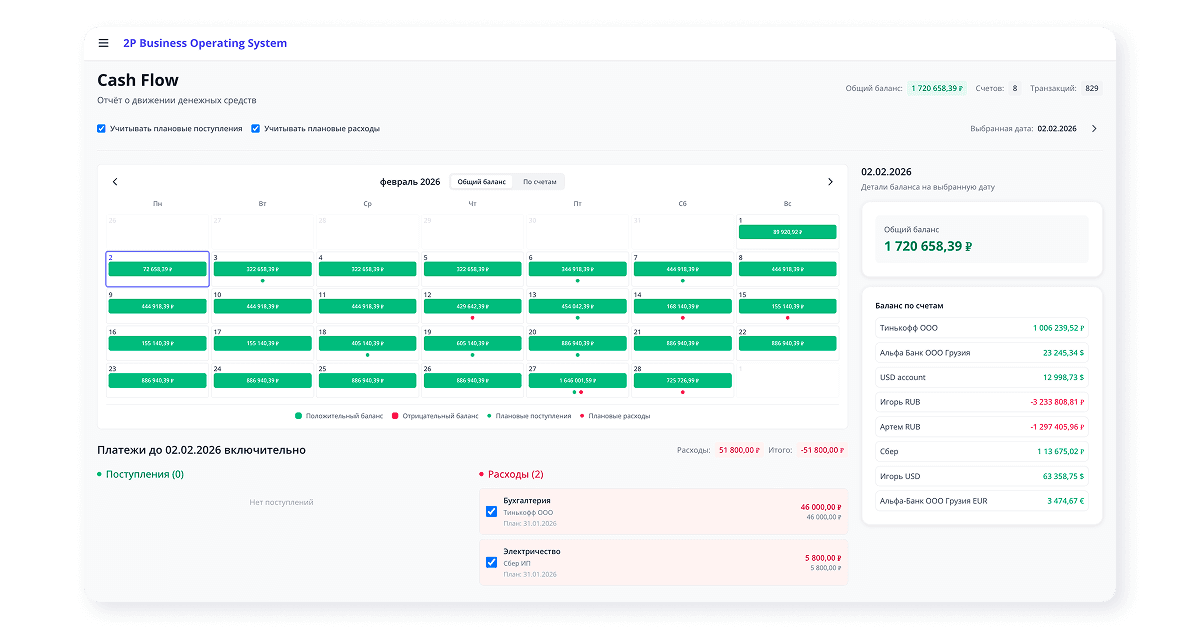Disable Учитывать плановые расходы
Viewport: 1200px width, 630px height.
[255, 128]
